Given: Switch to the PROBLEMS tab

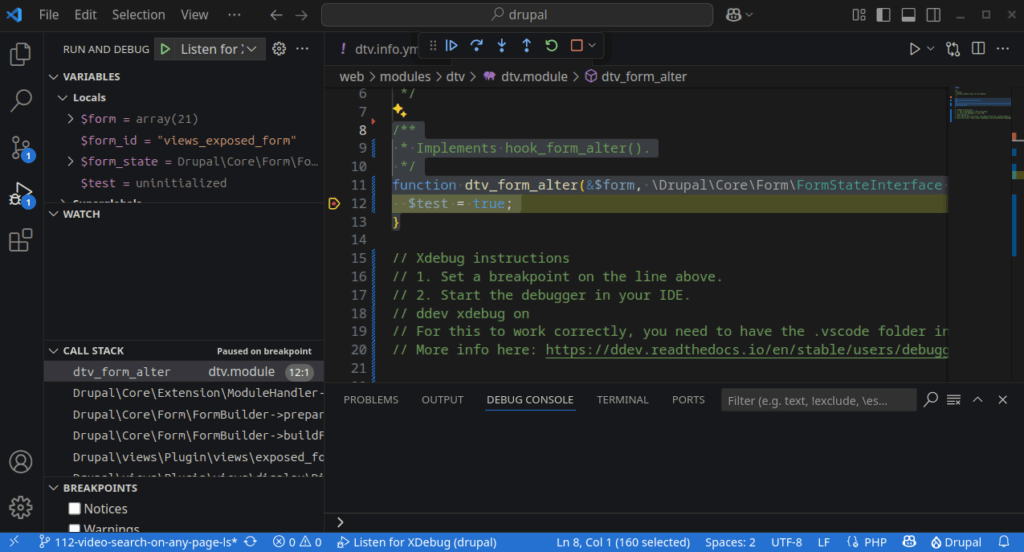Looking at the screenshot, I should pyautogui.click(x=371, y=400).
